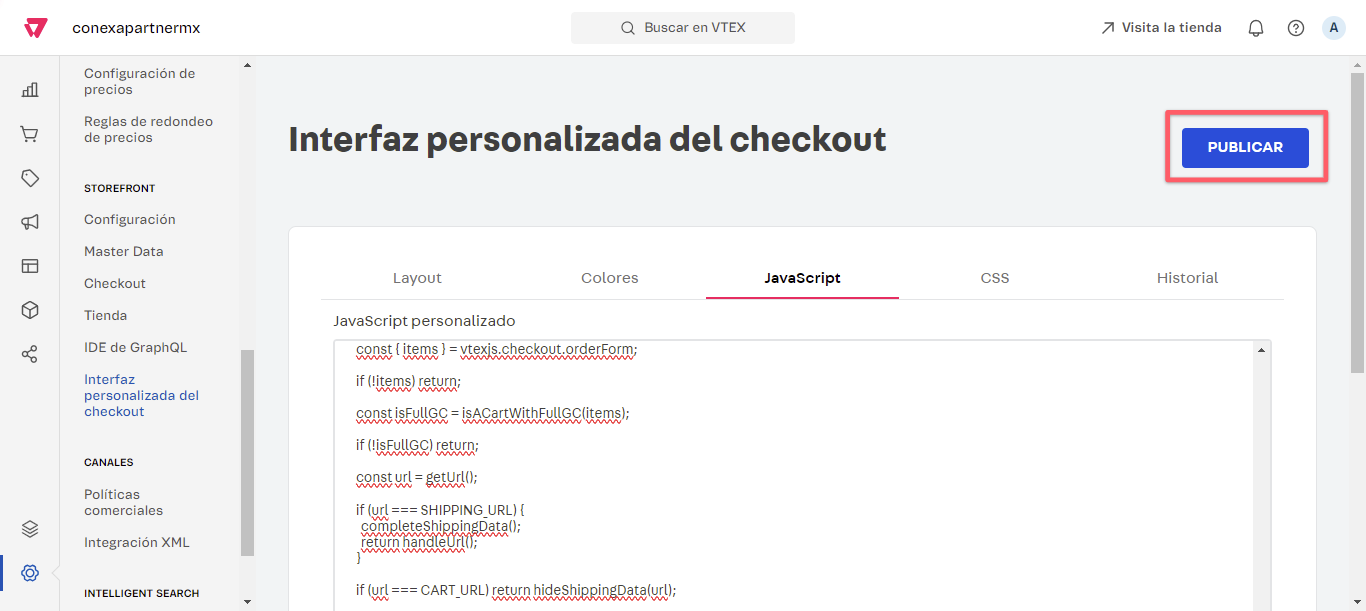Open the stacked layers apps icon
The image size is (1366, 611).
30,529
